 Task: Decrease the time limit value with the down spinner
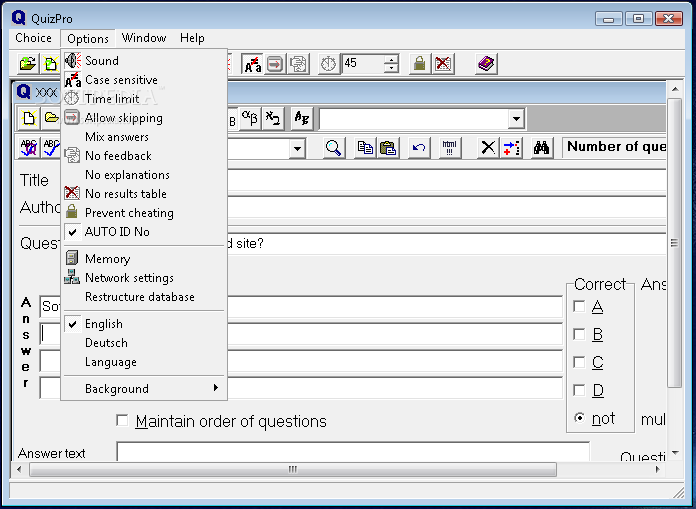[391, 68]
